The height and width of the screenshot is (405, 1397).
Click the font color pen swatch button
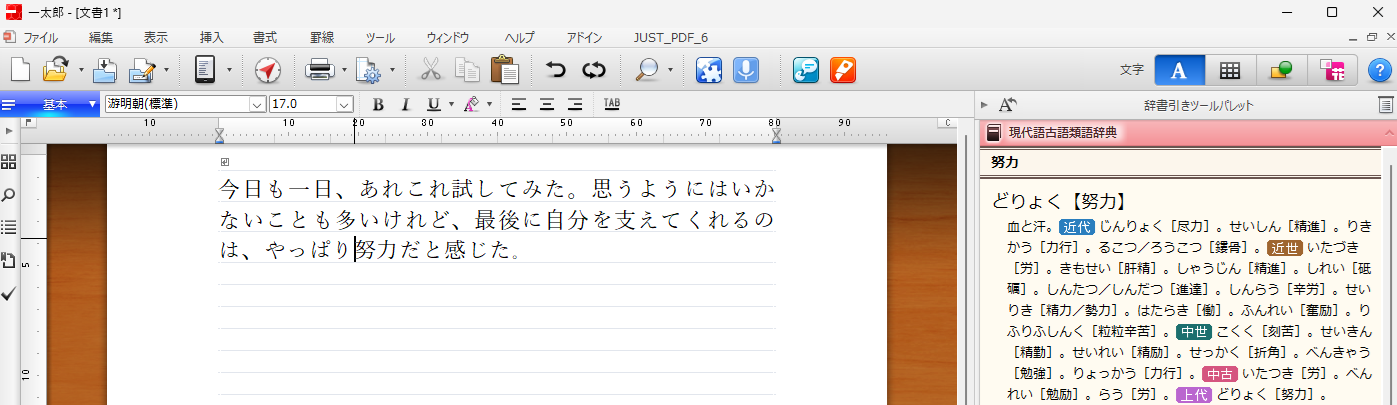(471, 104)
